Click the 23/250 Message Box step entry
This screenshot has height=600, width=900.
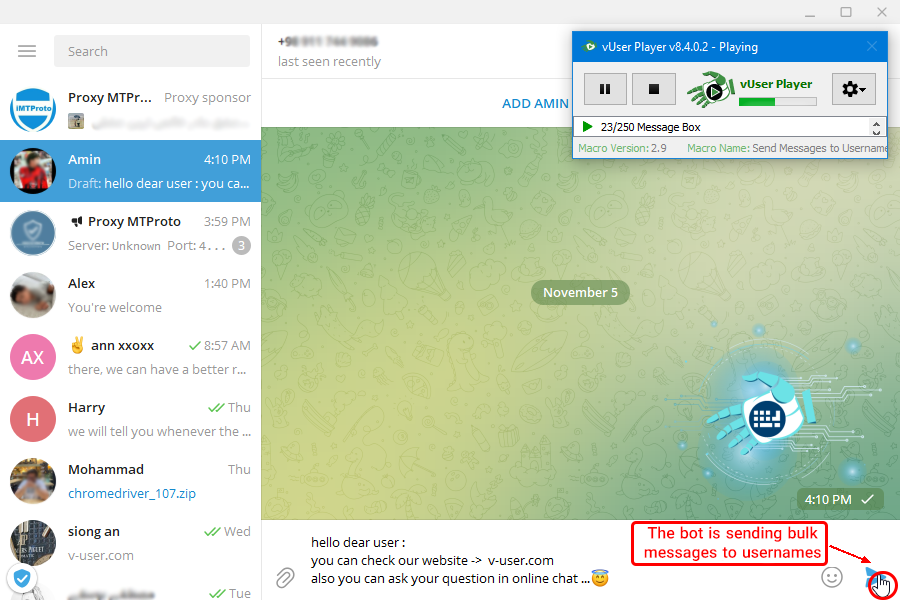pos(650,127)
